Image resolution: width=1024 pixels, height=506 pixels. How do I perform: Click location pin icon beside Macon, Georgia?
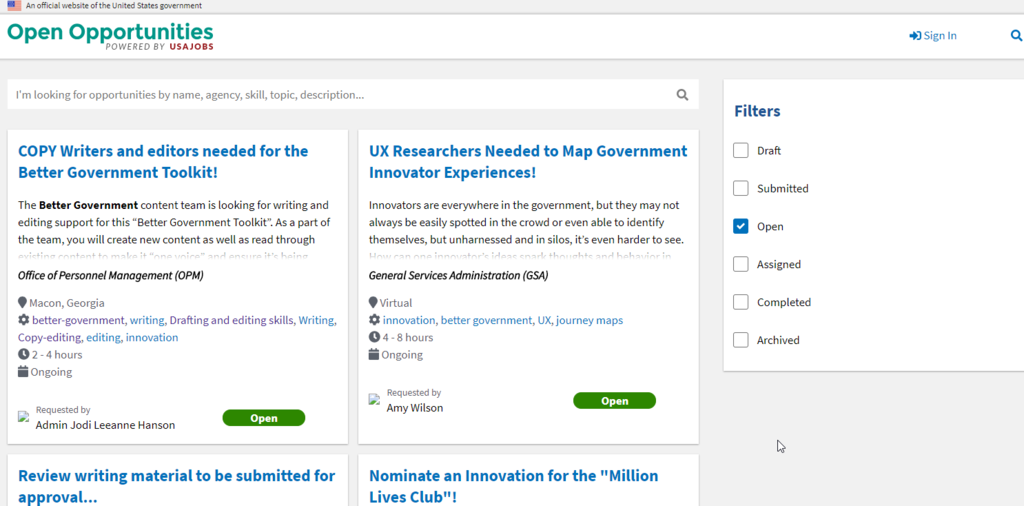click(x=23, y=303)
